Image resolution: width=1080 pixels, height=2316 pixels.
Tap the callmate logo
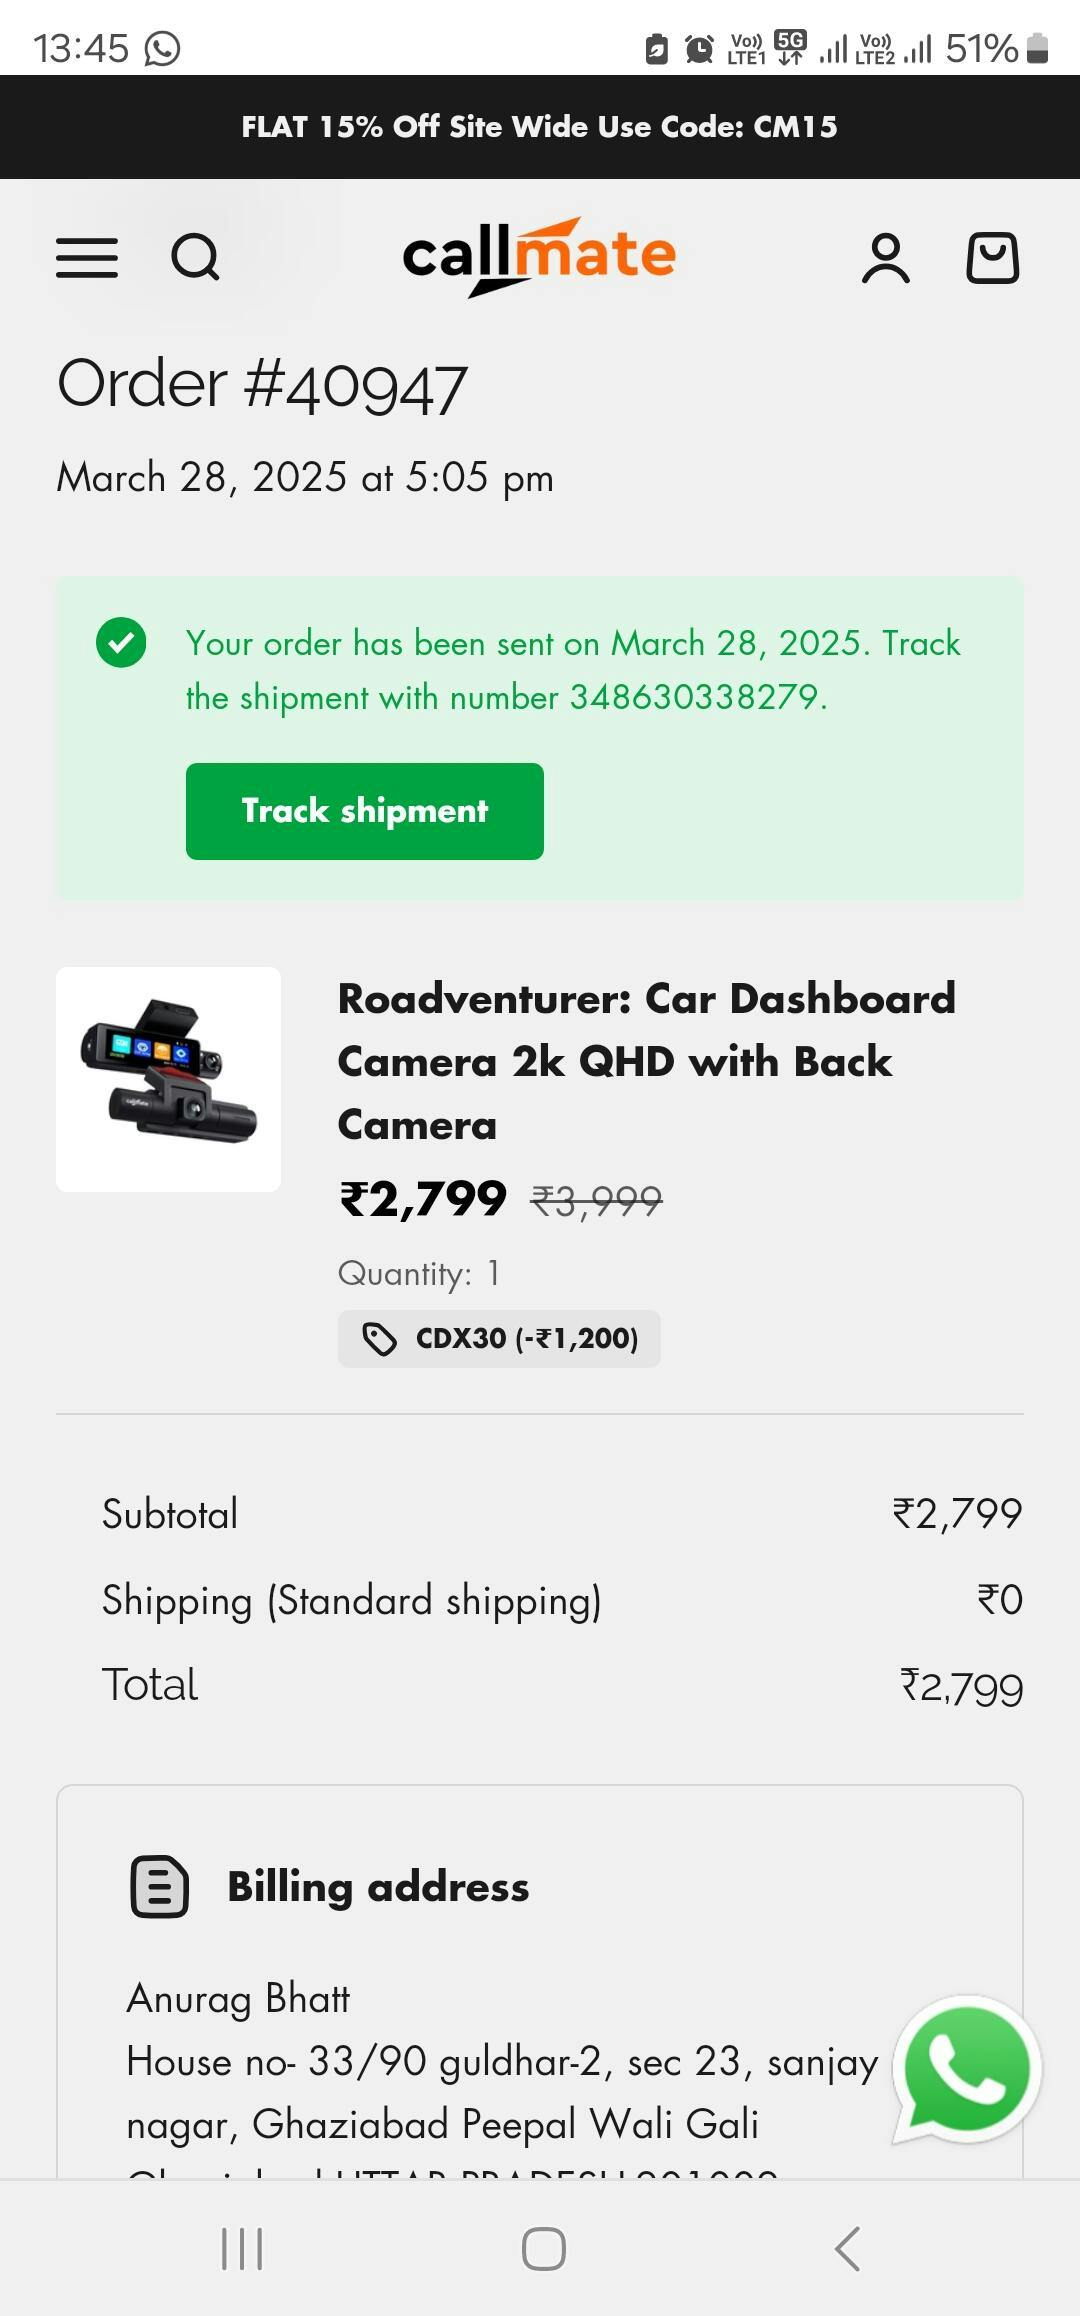point(539,256)
